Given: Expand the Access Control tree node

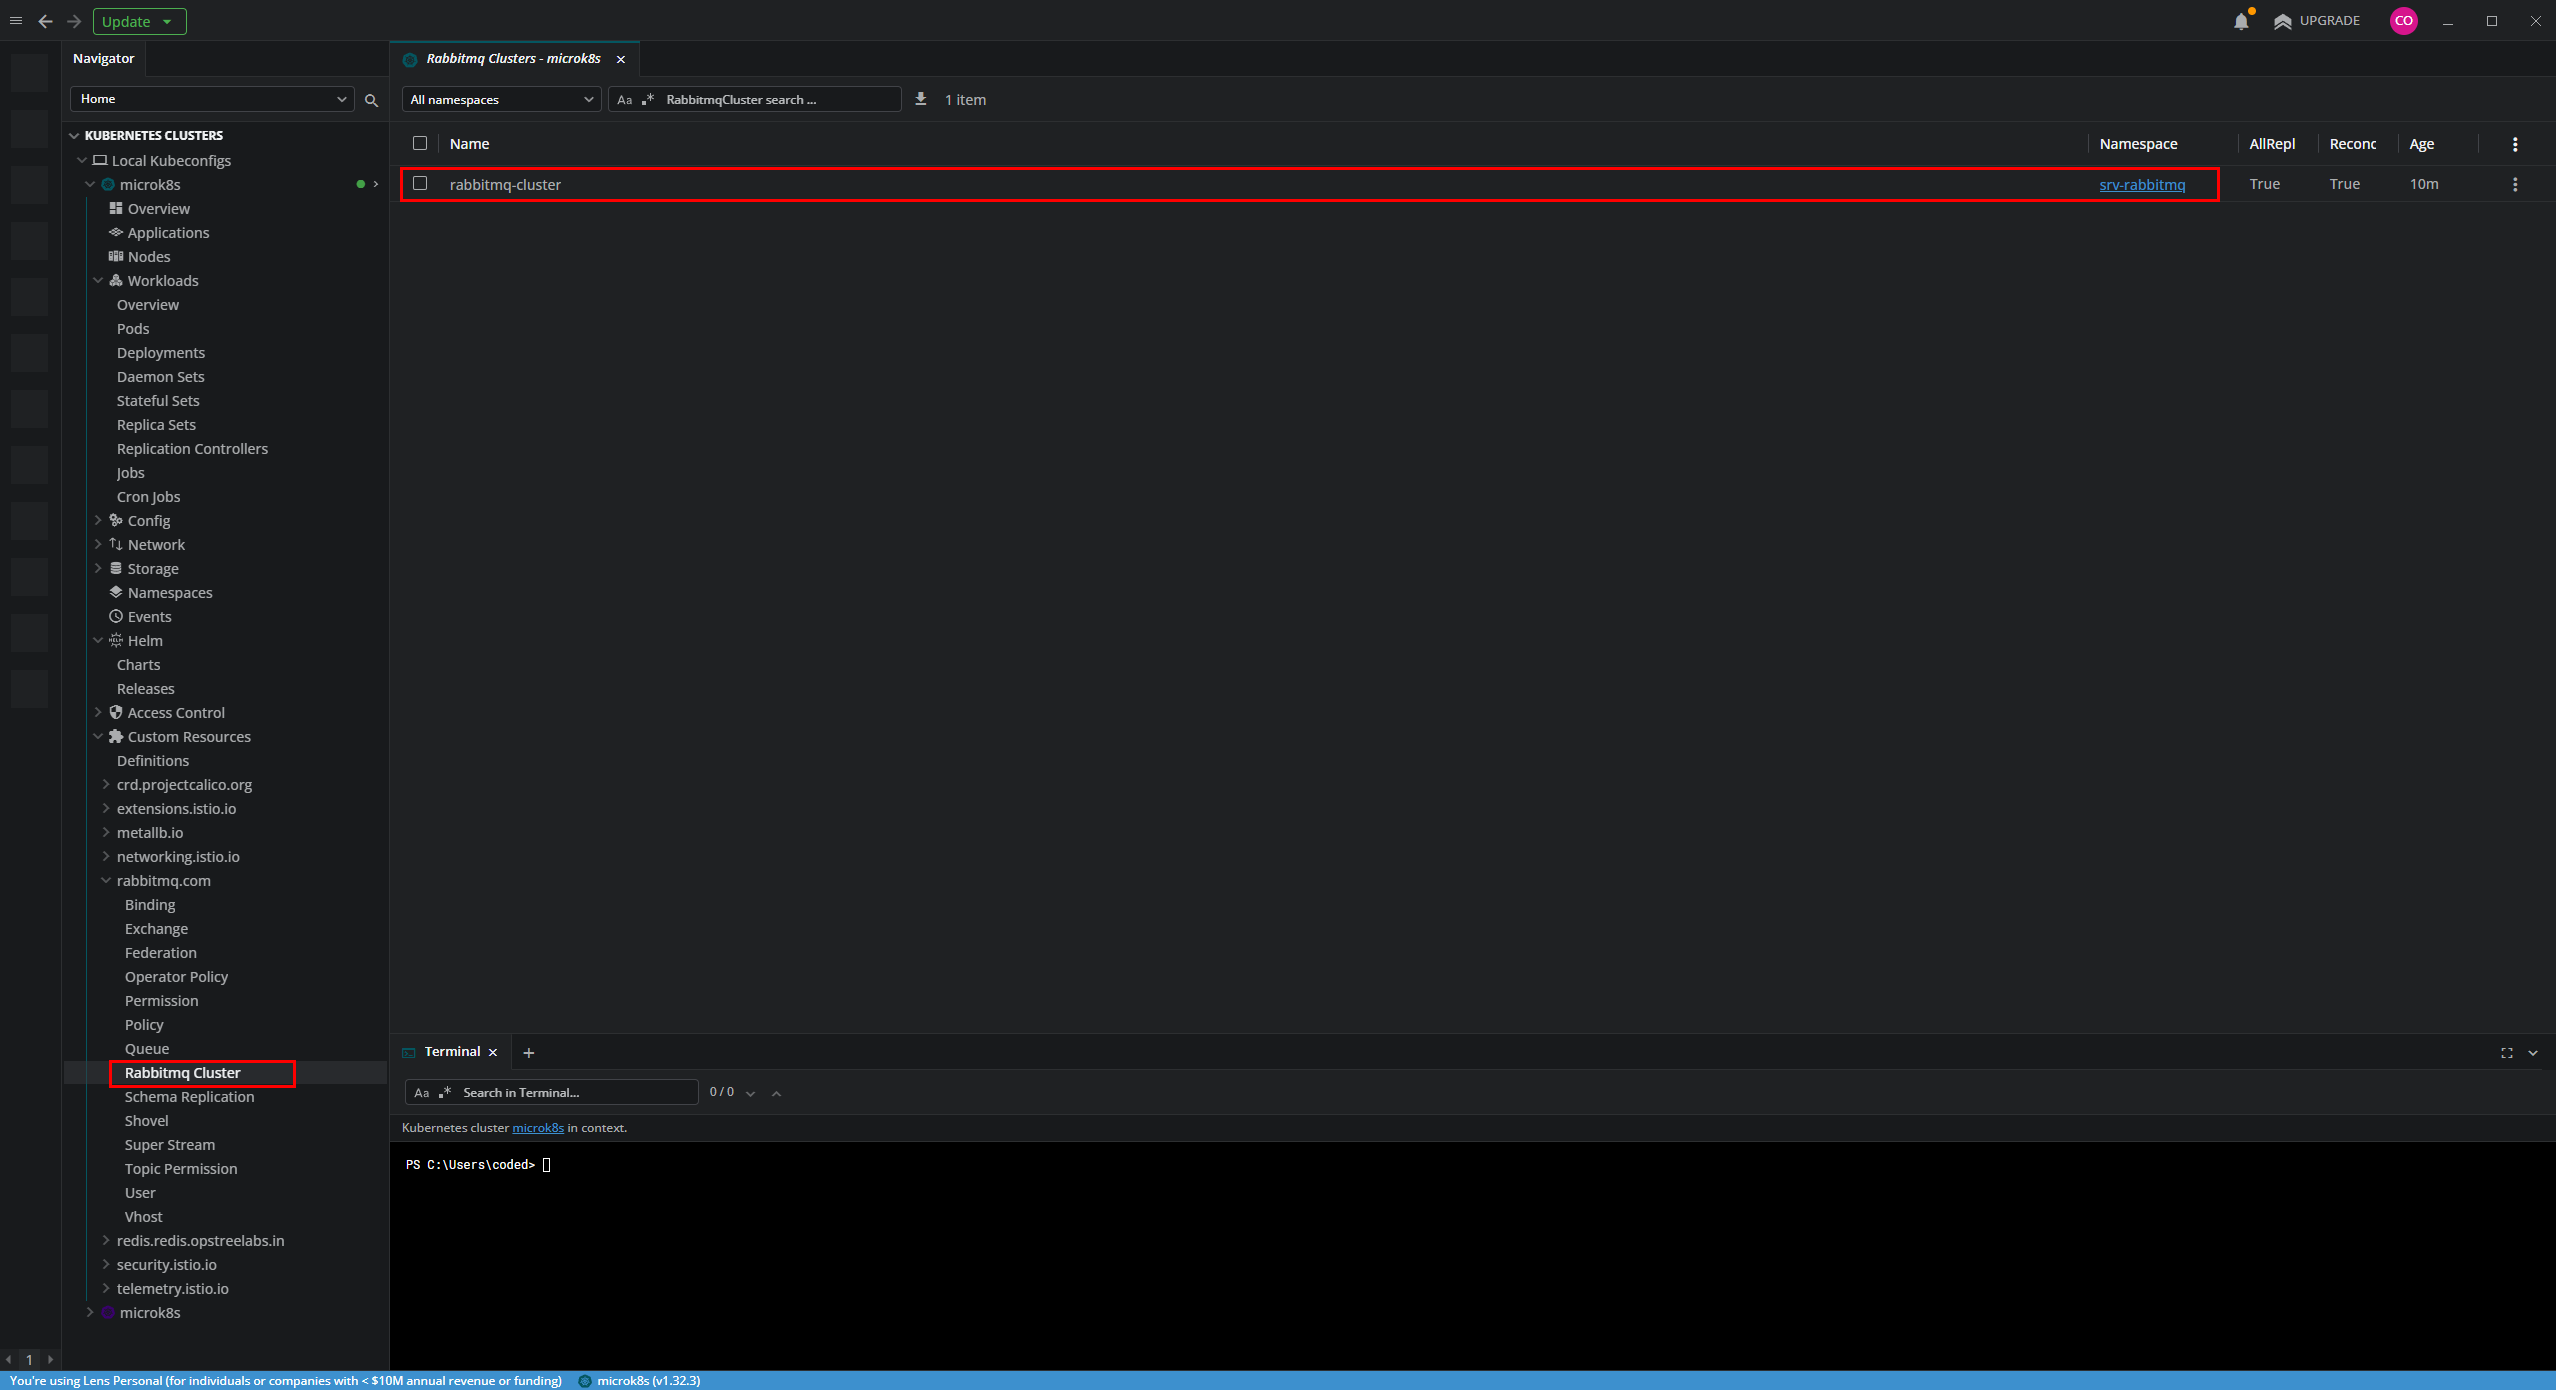Looking at the screenshot, I should coord(98,712).
